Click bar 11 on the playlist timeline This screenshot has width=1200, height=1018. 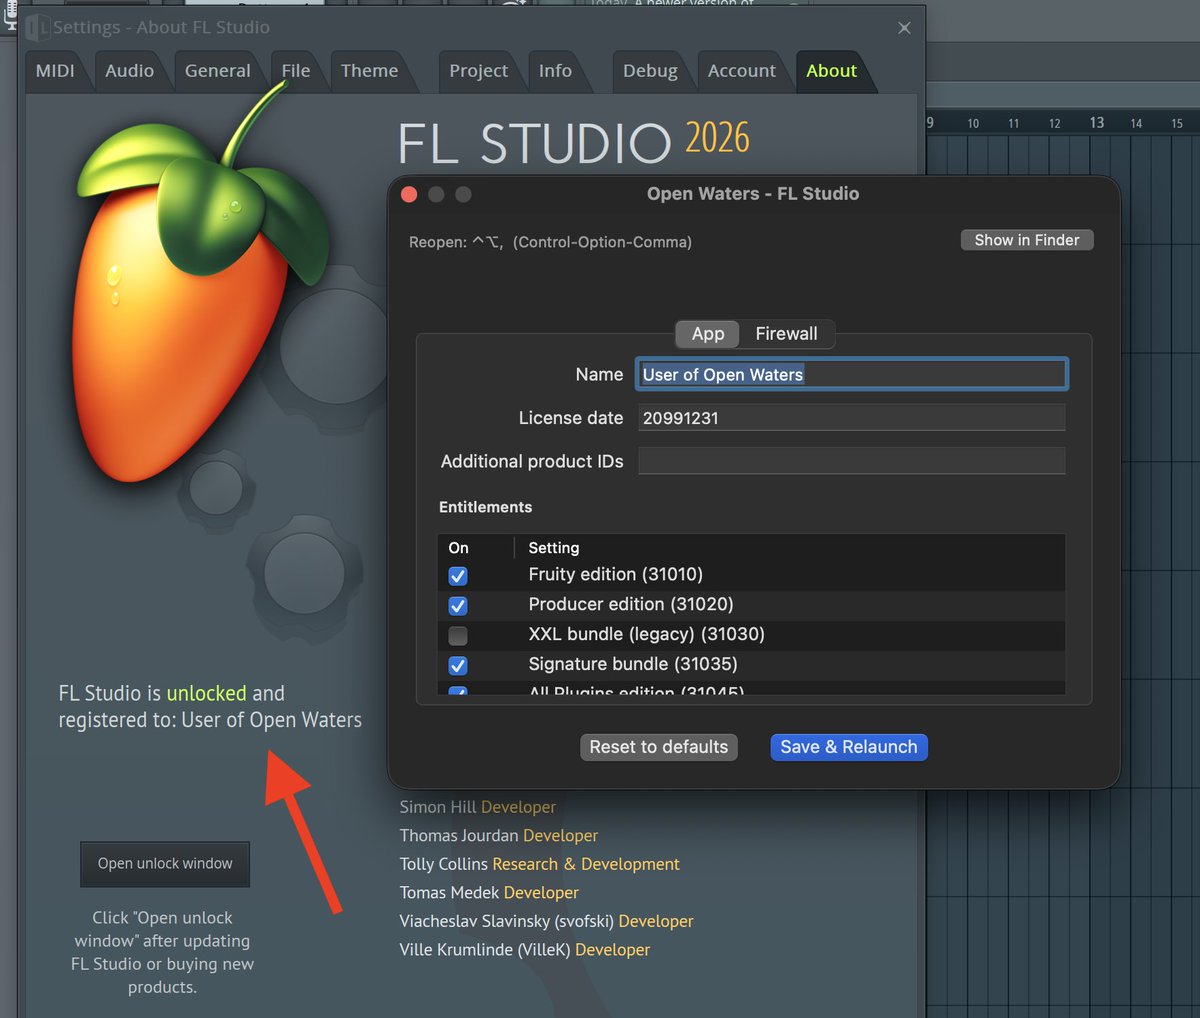pyautogui.click(x=1013, y=123)
